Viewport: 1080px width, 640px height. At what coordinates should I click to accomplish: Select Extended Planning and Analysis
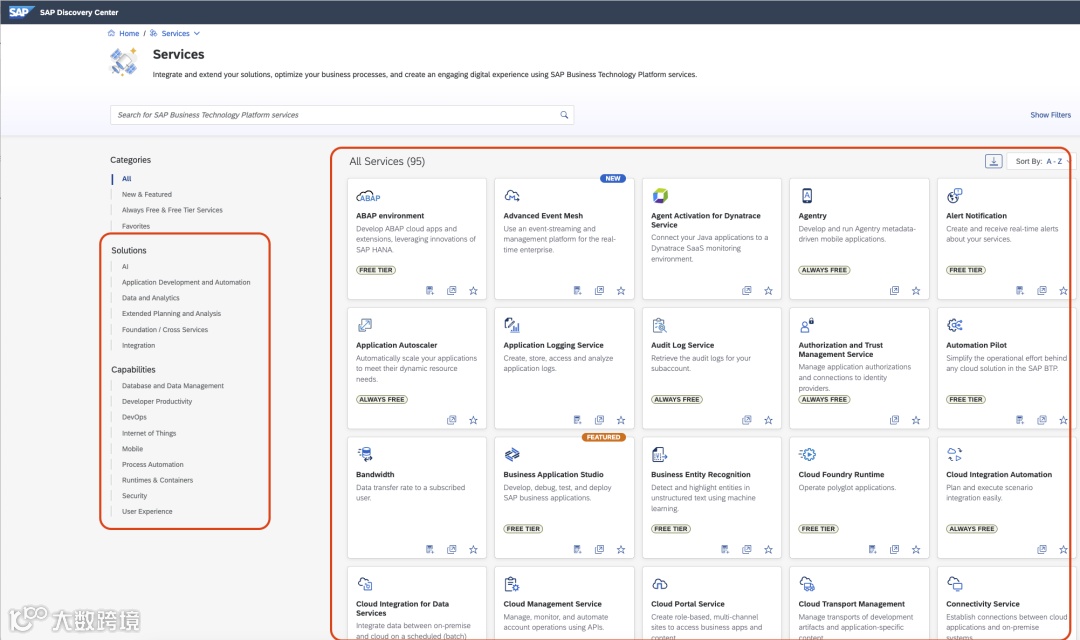(172, 313)
